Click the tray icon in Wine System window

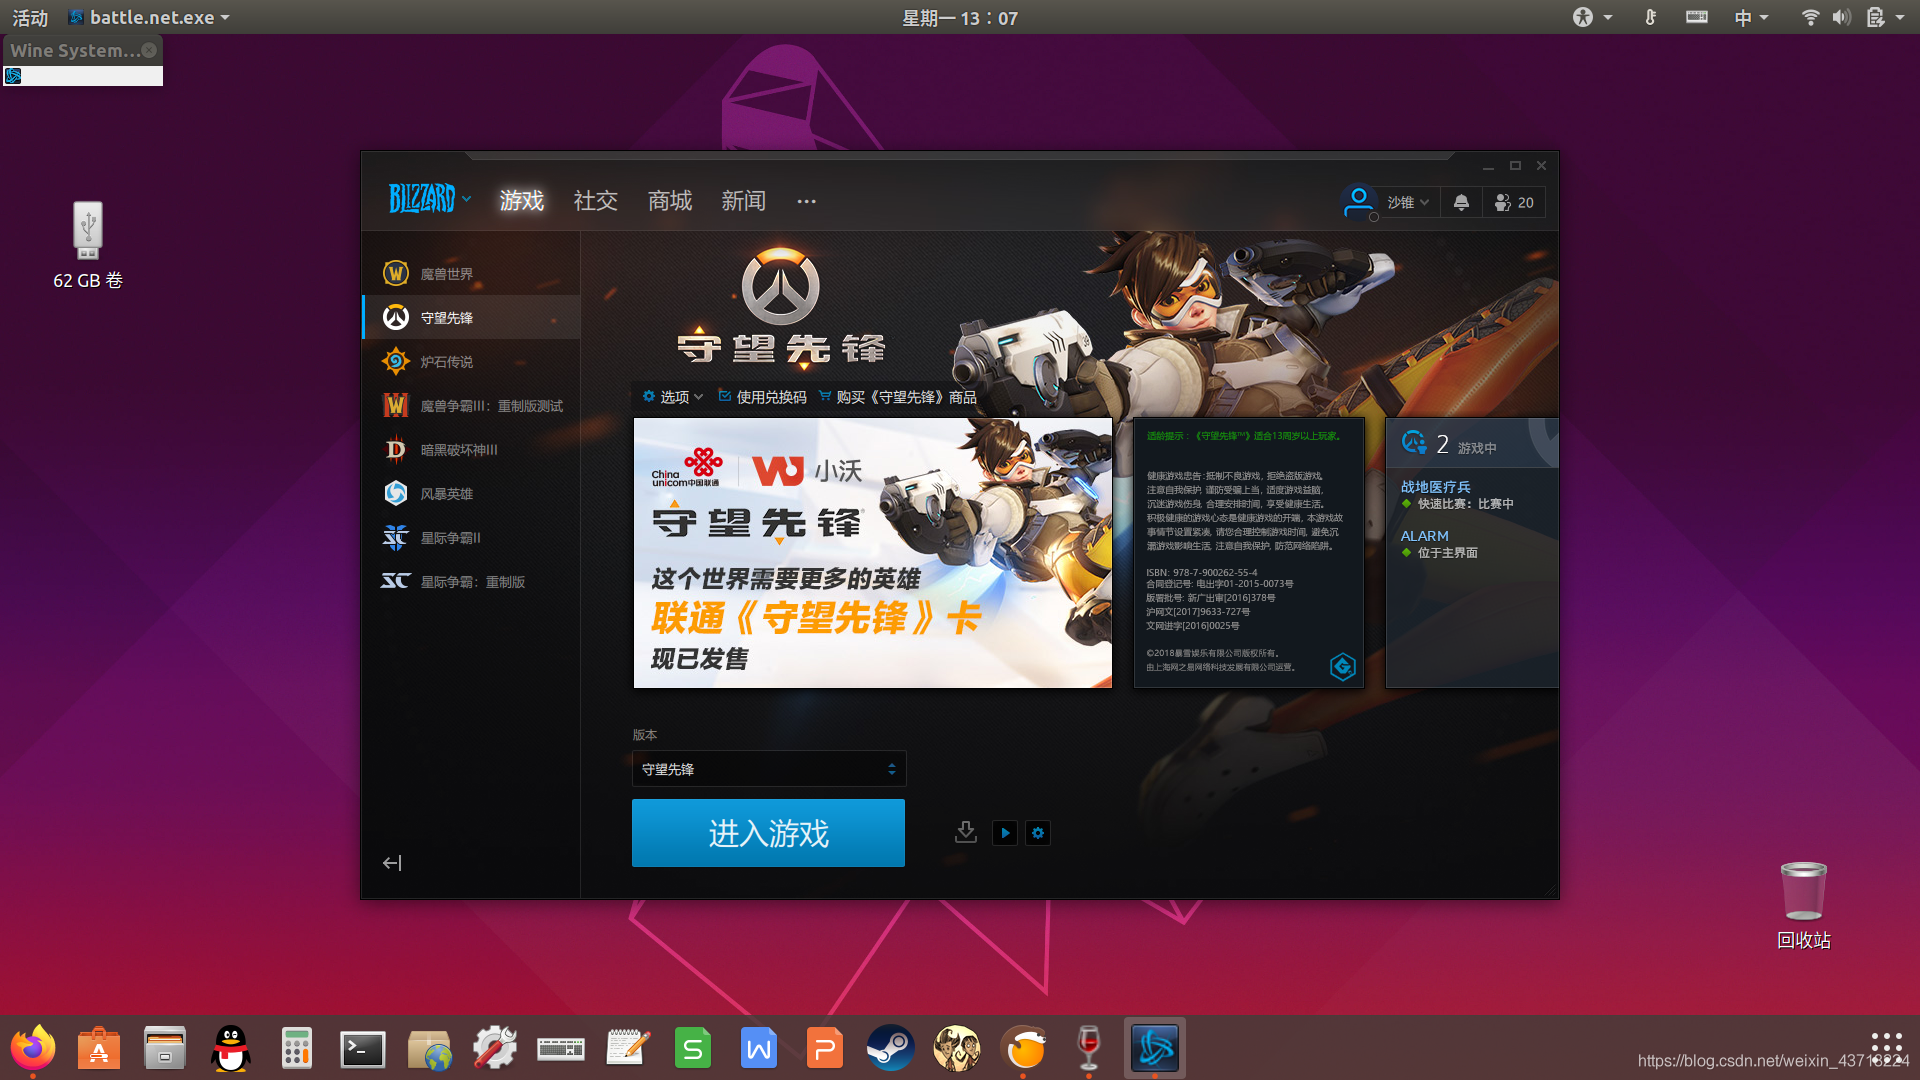coord(13,76)
